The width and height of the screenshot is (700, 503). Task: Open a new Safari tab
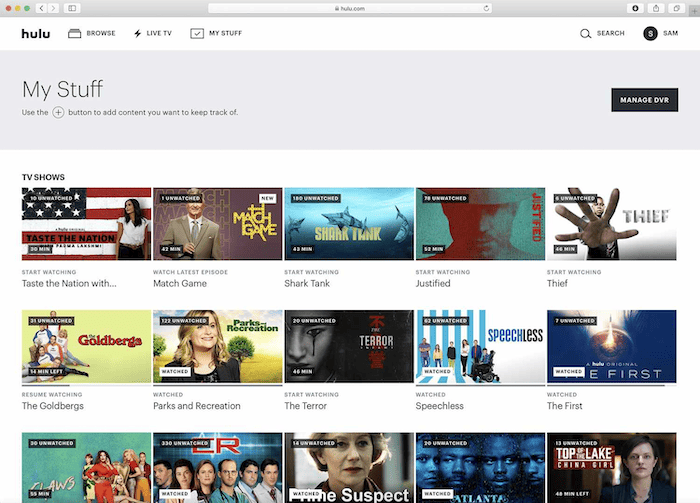click(694, 12)
